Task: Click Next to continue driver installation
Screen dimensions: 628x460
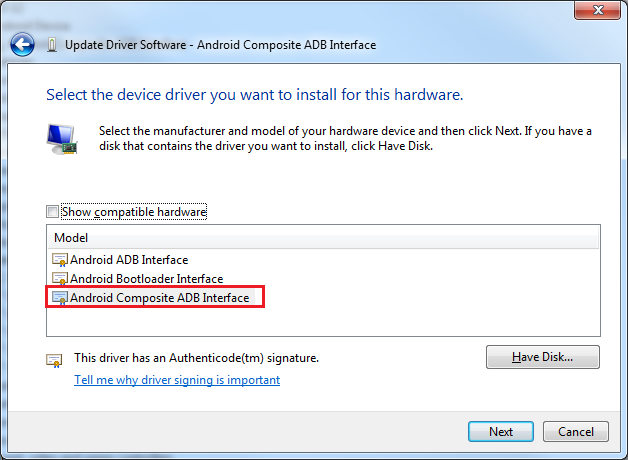Action: coord(501,432)
